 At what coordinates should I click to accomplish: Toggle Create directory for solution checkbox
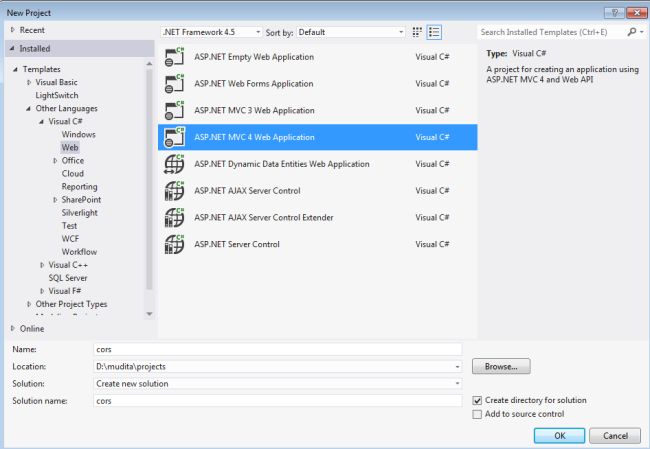pos(477,400)
